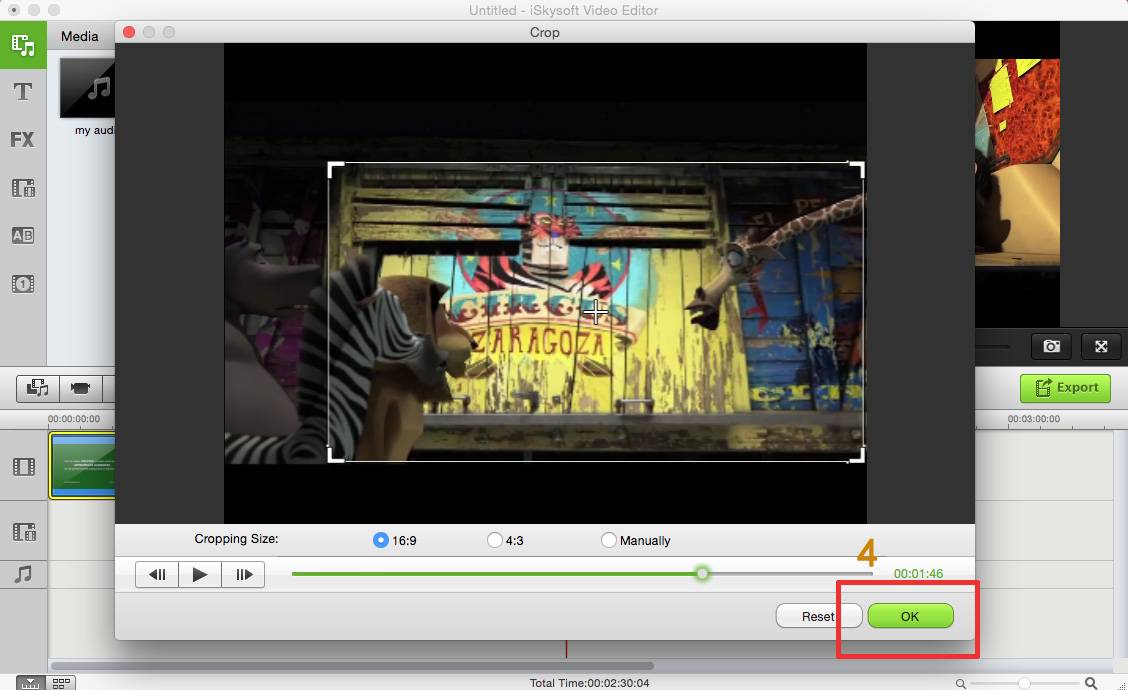Viewport: 1128px width, 690px height.
Task: Enter fullscreen preview mode
Action: (1101, 346)
